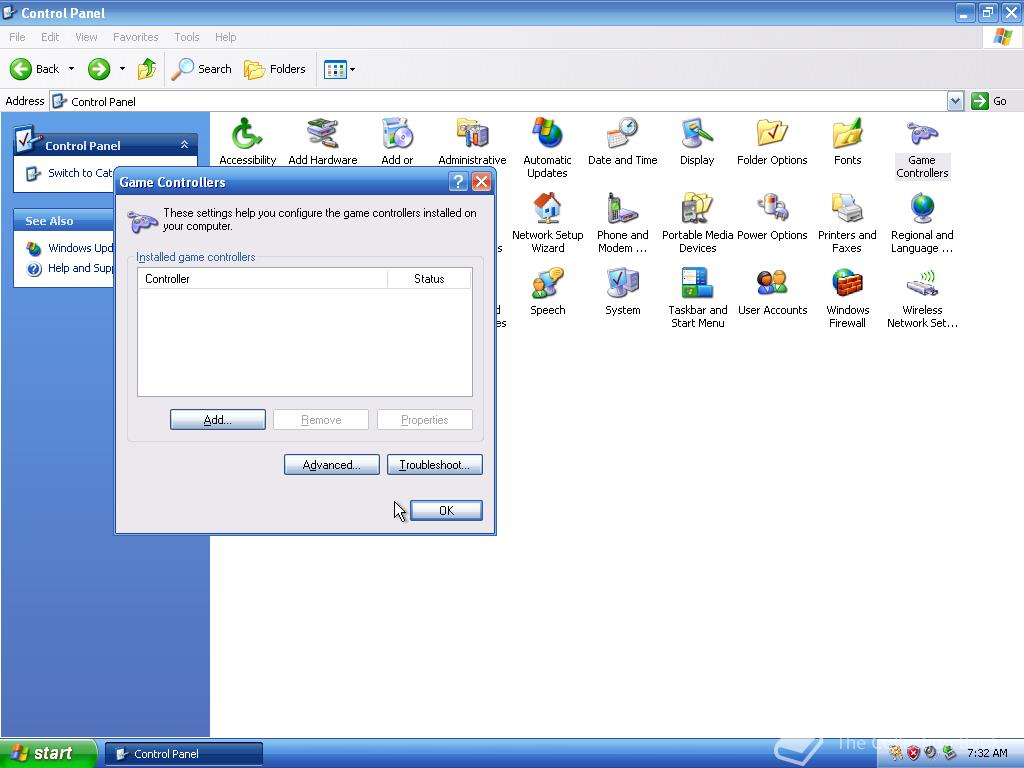Open the System icon
The width and height of the screenshot is (1024, 768).
(622, 291)
